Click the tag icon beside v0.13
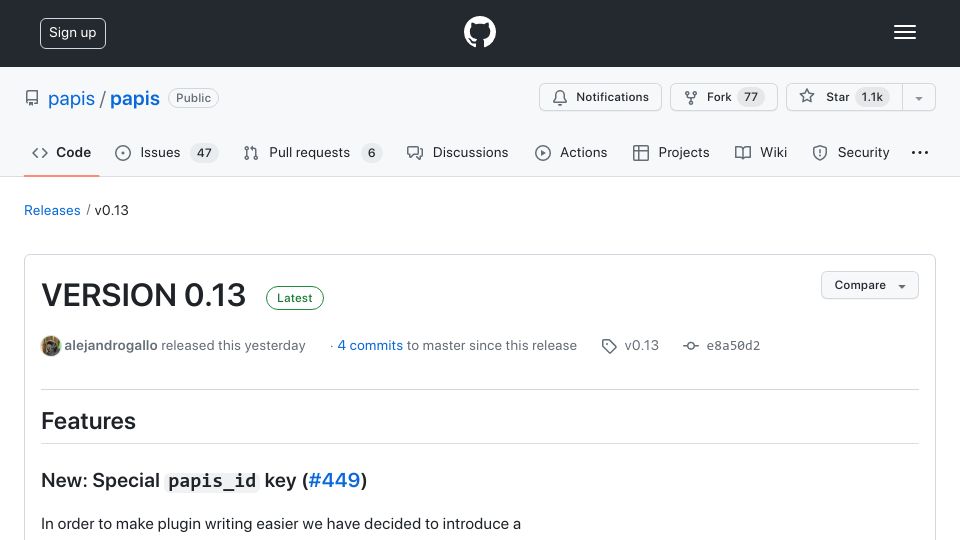The image size is (960, 540). click(609, 346)
